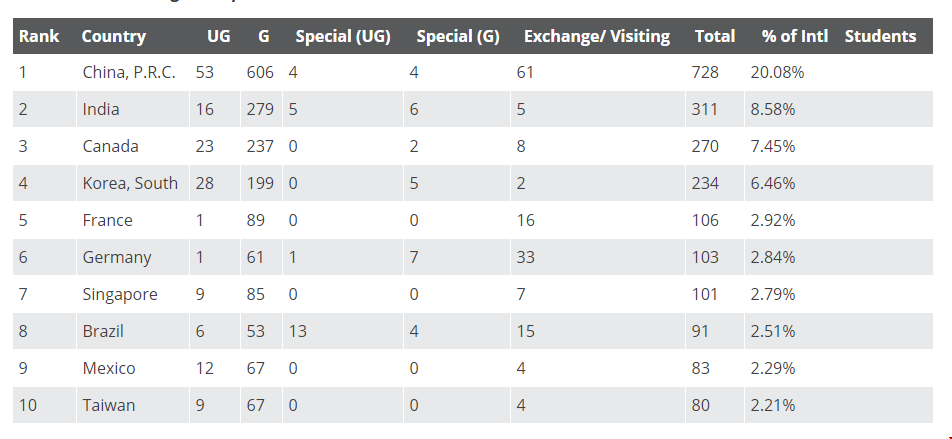The width and height of the screenshot is (952, 439).
Task: Click the France country cell
Action: coord(107,220)
